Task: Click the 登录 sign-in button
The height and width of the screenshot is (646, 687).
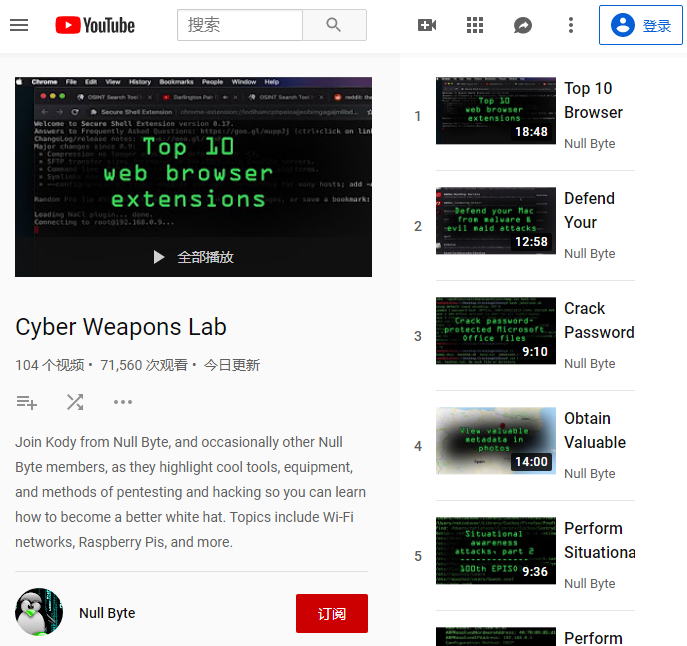Action: [640, 25]
